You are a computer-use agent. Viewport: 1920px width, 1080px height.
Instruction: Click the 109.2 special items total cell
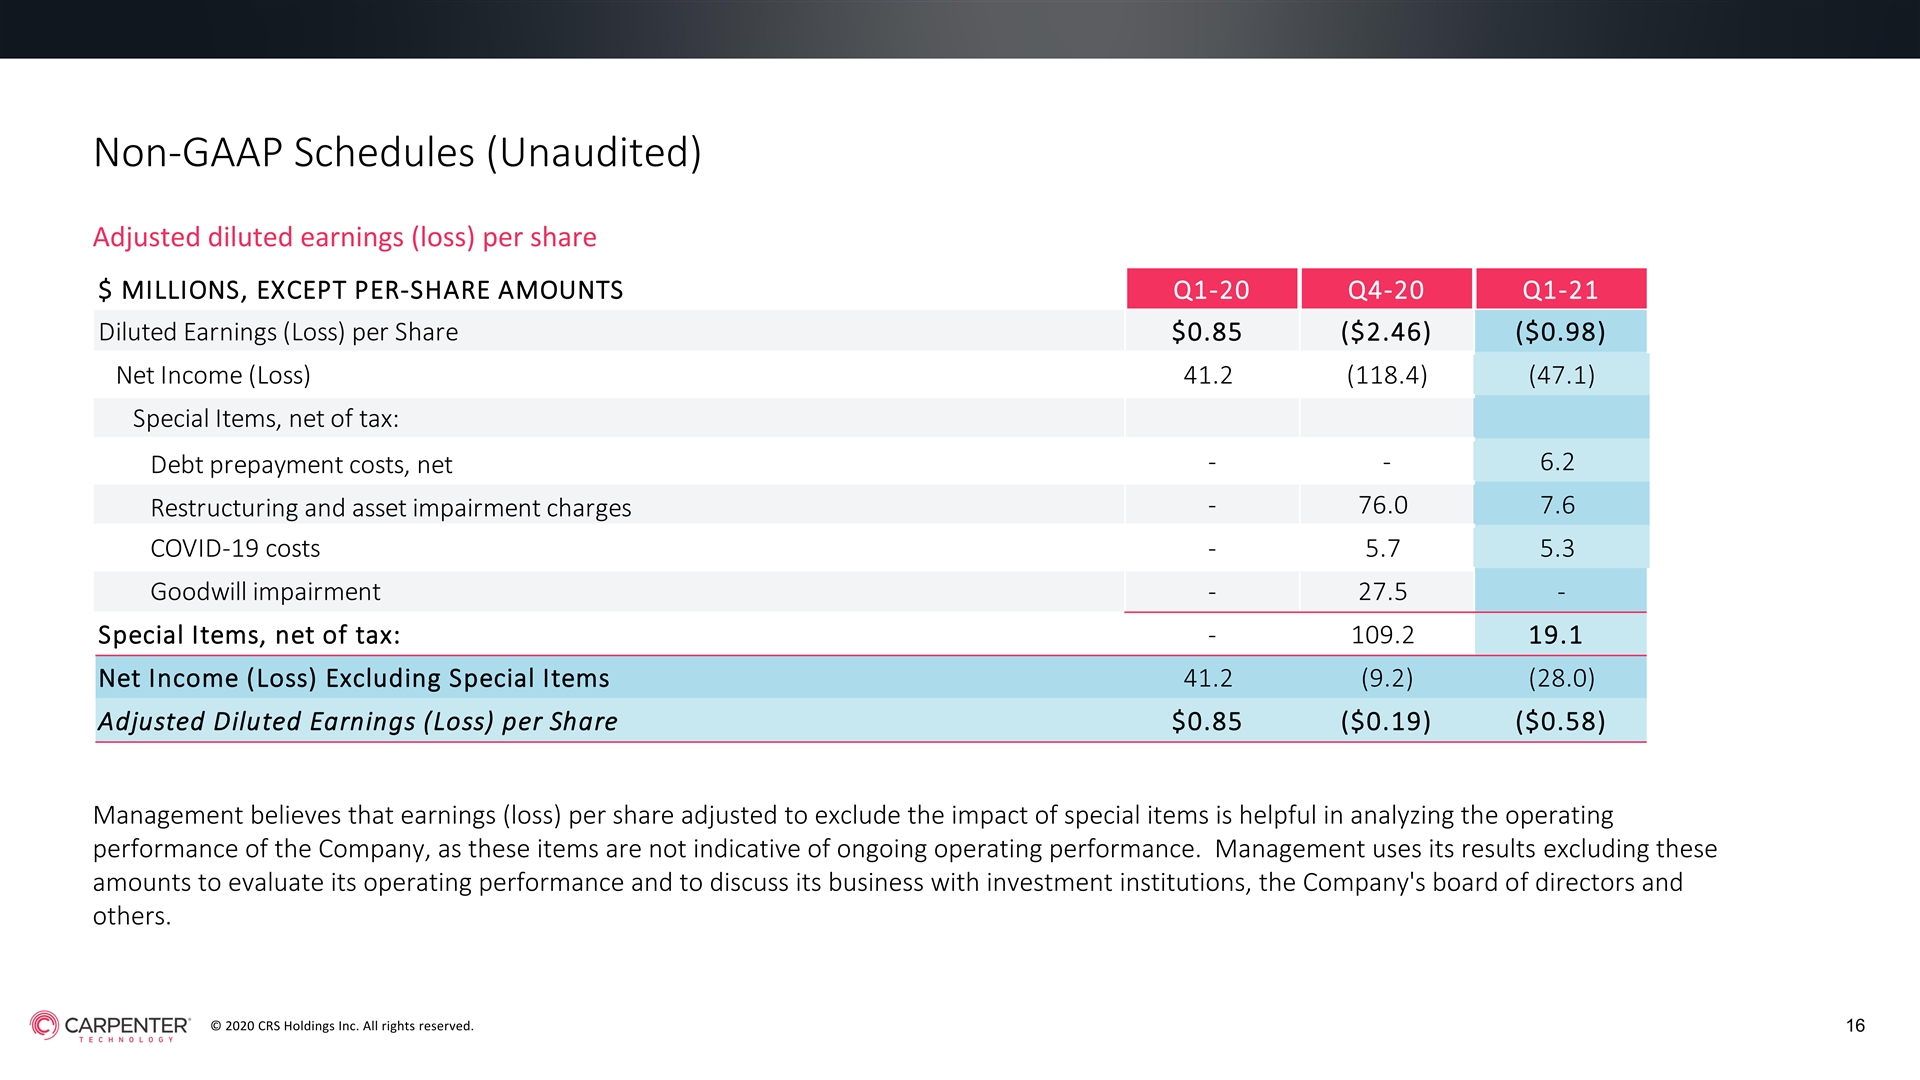[x=1382, y=635]
